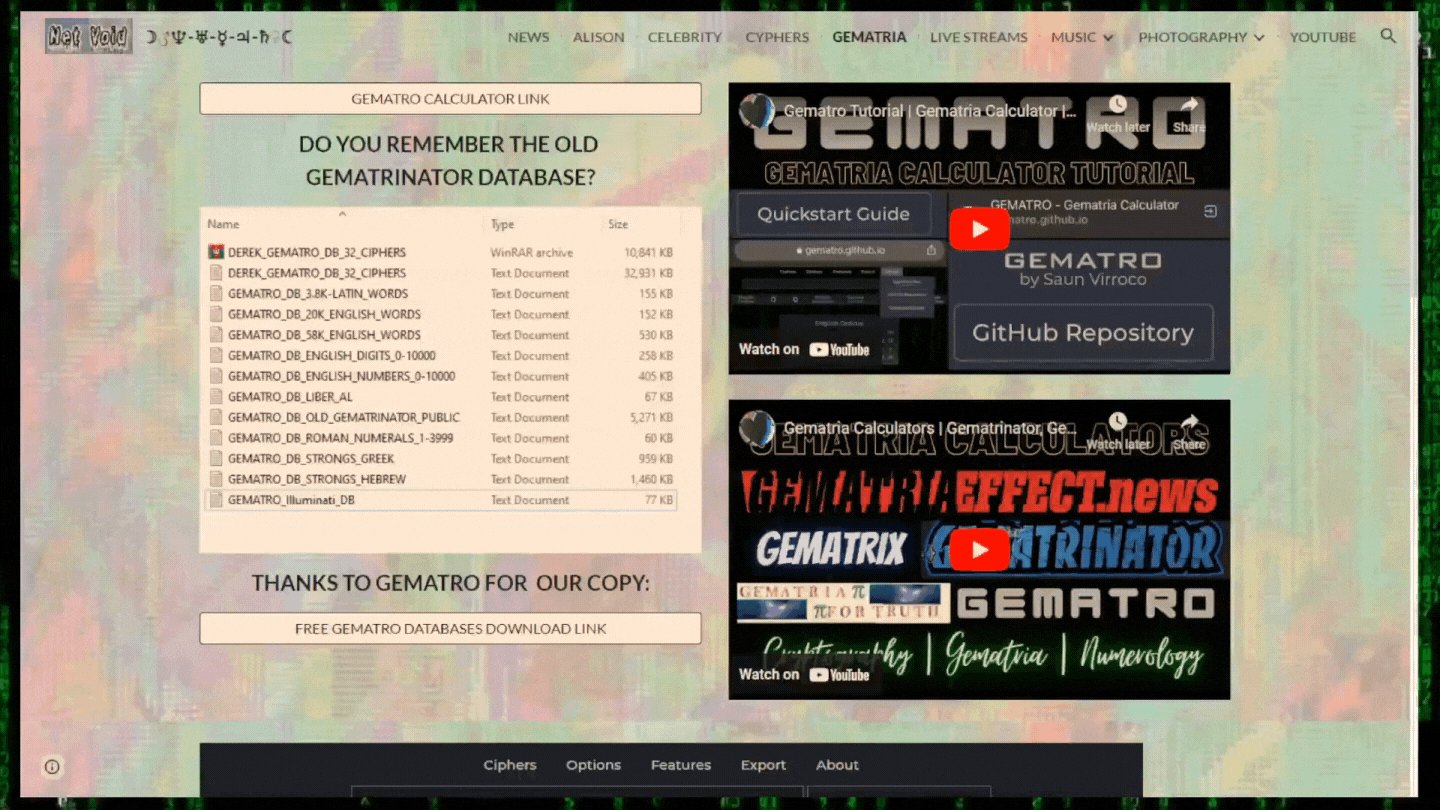The image size is (1440, 810).
Task: Click the GitHub Repository box in the video thumbnail
Action: point(1083,333)
